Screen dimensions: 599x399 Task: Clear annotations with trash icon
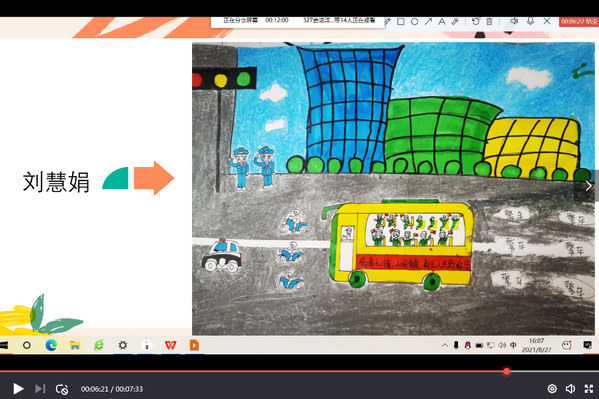click(489, 21)
